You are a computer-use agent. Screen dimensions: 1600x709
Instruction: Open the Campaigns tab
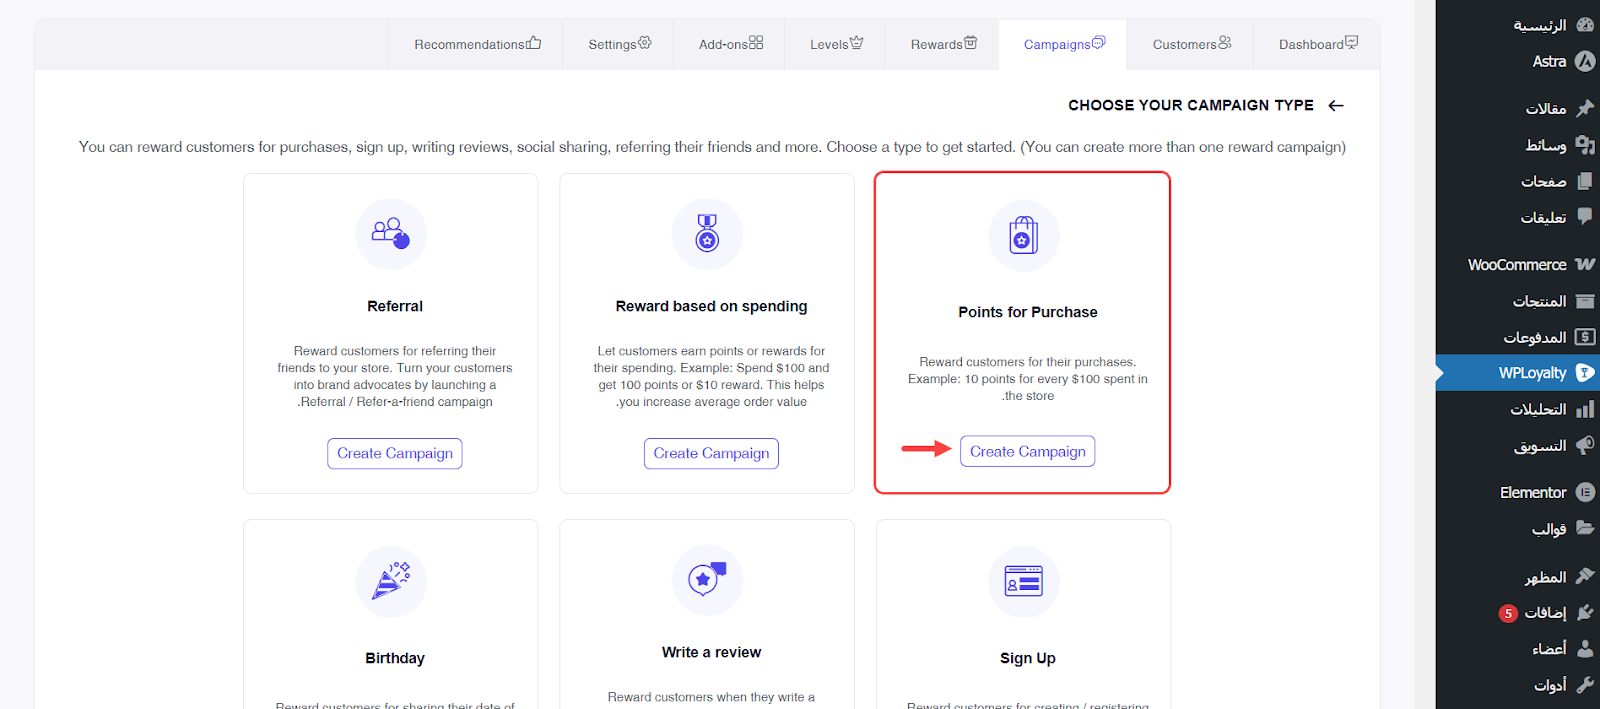coord(1063,44)
